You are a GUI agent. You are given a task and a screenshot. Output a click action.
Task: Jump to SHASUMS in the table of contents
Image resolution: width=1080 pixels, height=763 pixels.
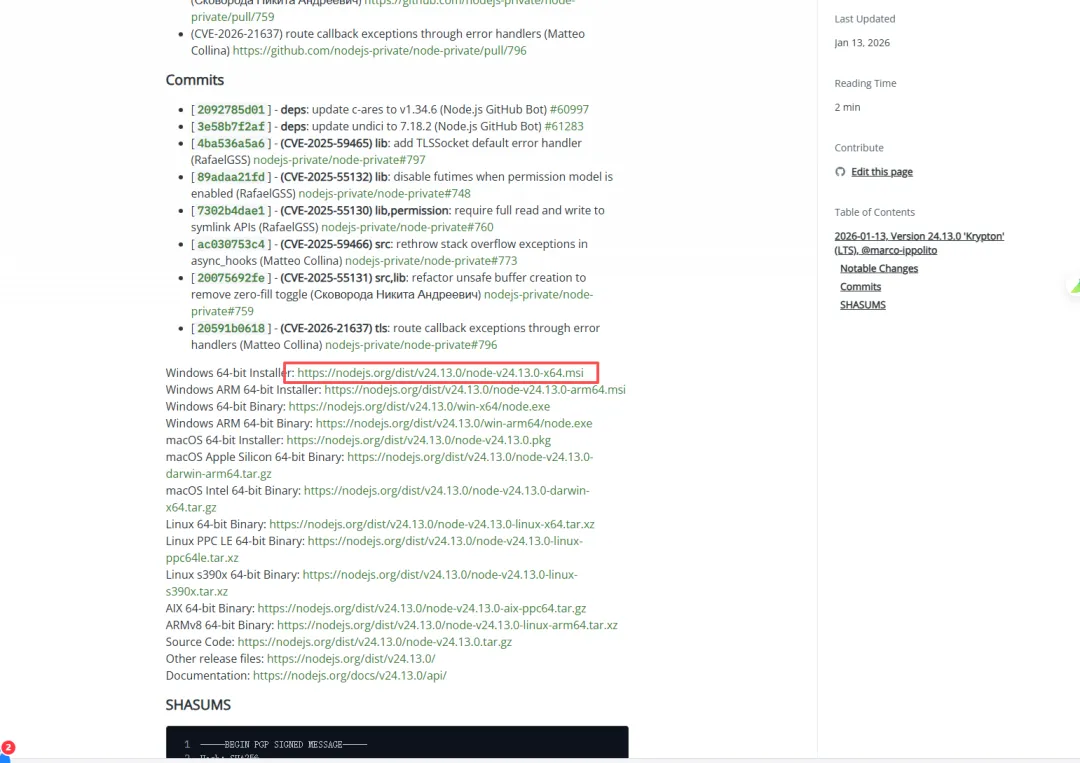click(x=862, y=304)
